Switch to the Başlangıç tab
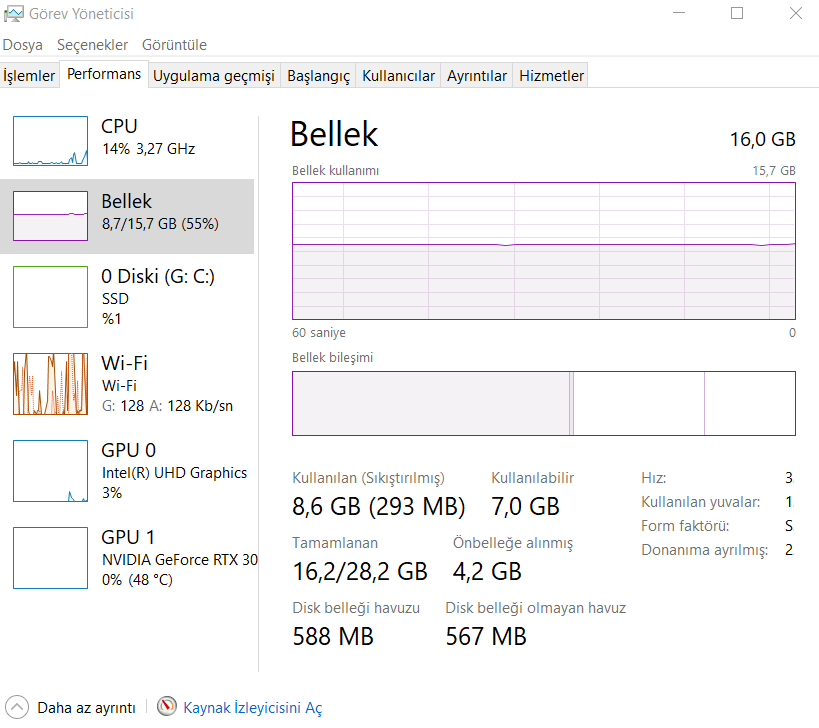This screenshot has height=728, width=819. tap(318, 76)
